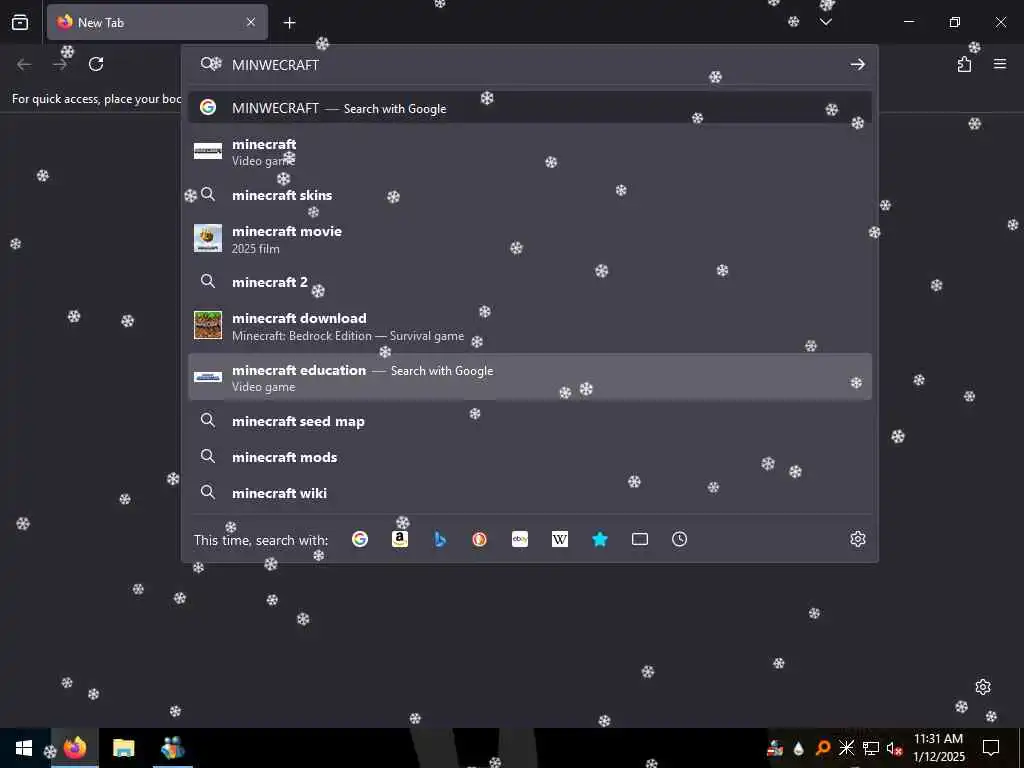The height and width of the screenshot is (768, 1024).
Task: Search this time with Amazon
Action: pos(400,539)
